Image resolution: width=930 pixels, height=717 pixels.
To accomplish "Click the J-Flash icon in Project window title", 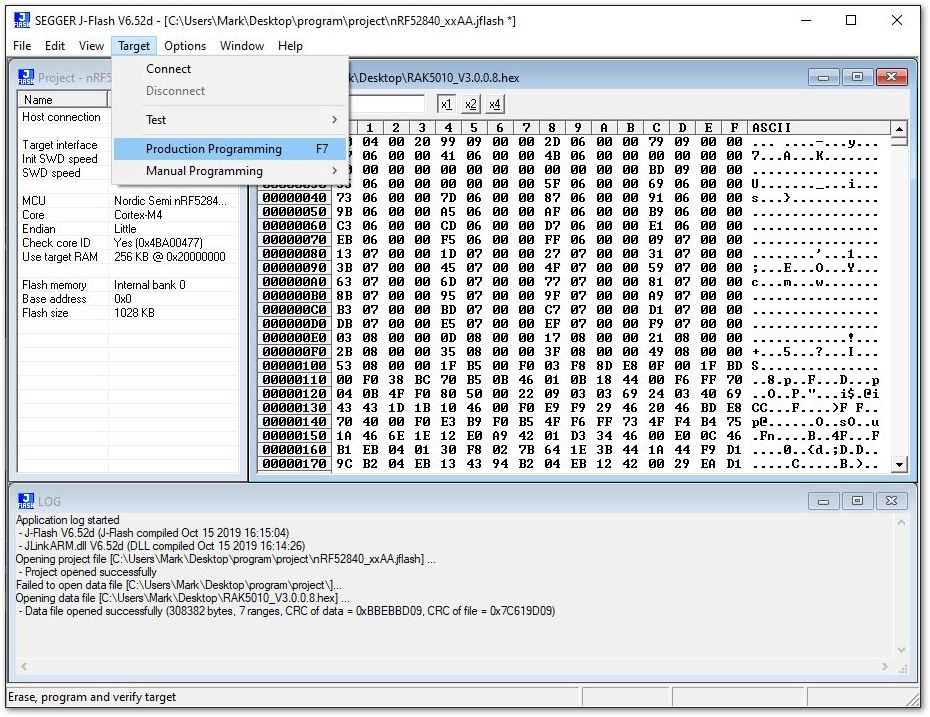I will point(26,77).
